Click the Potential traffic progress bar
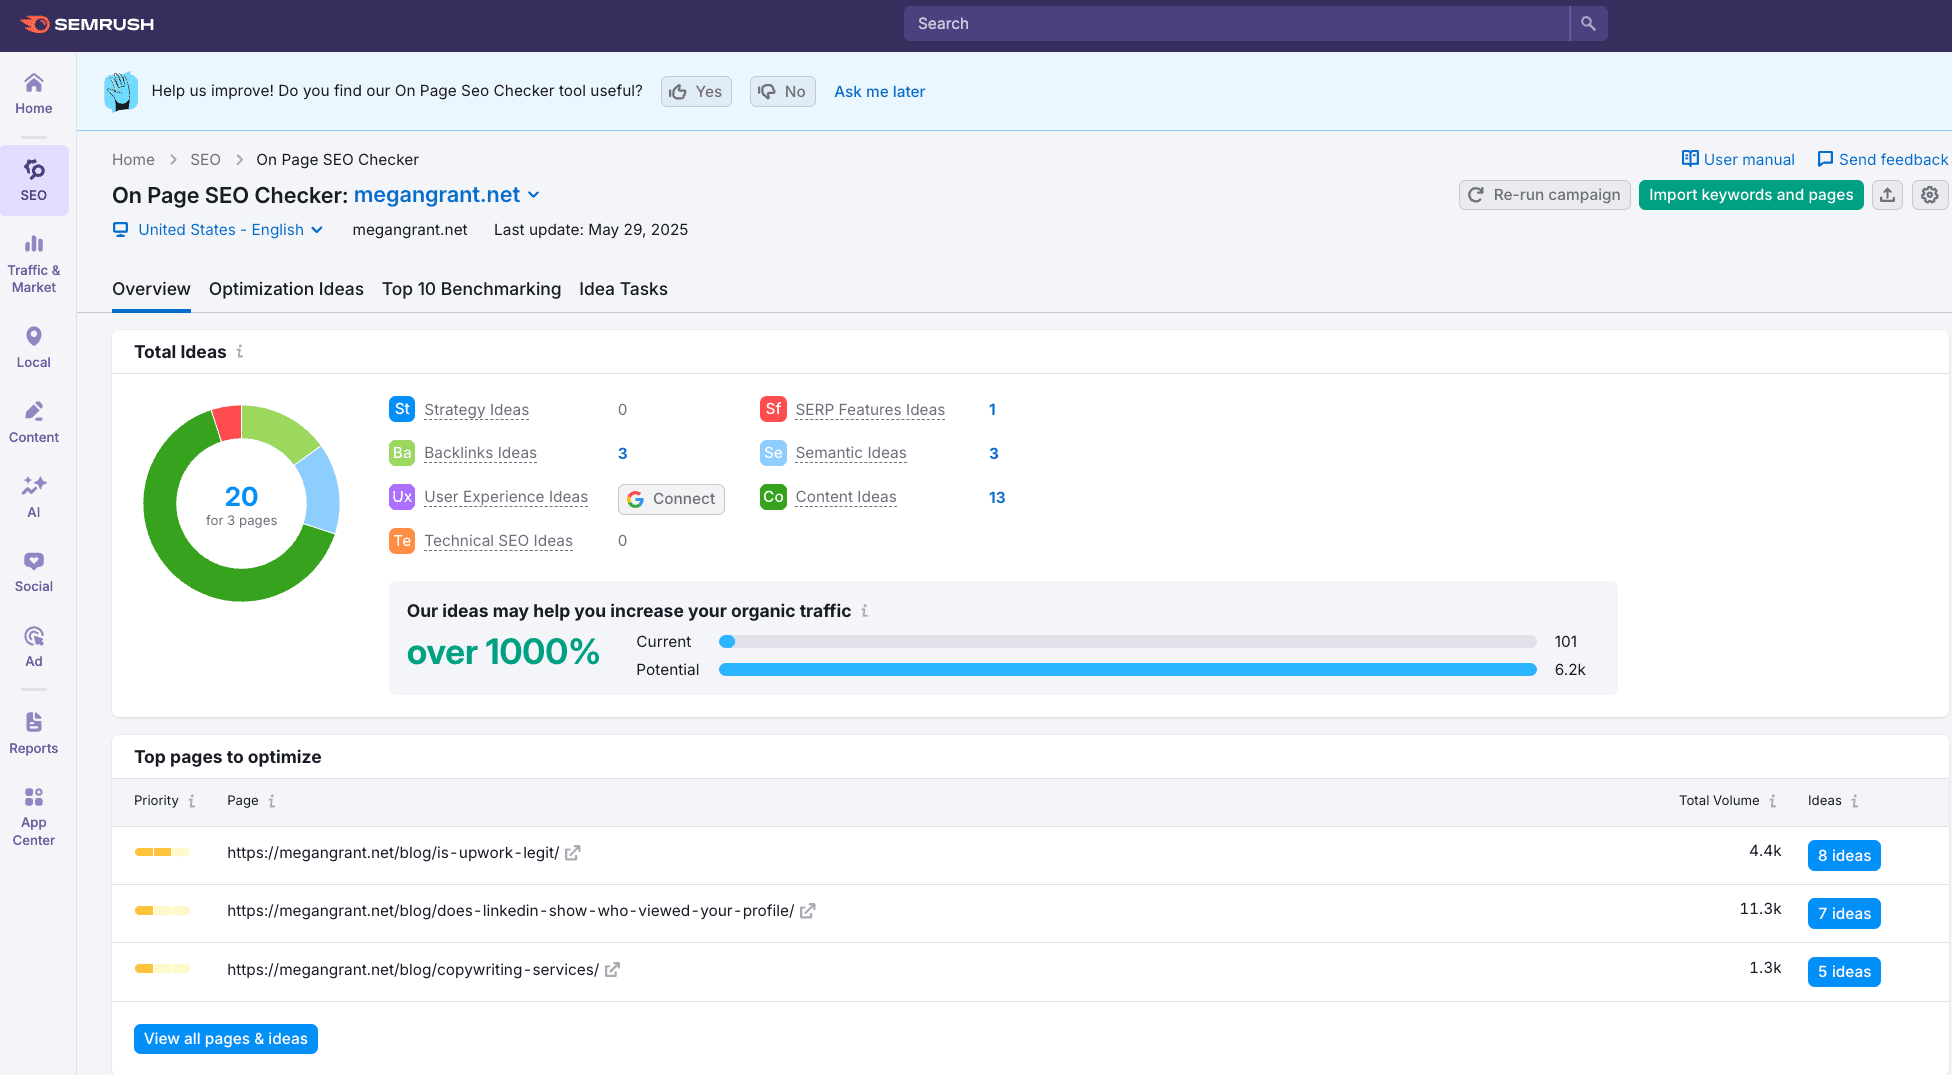This screenshot has width=1952, height=1075. click(1127, 670)
